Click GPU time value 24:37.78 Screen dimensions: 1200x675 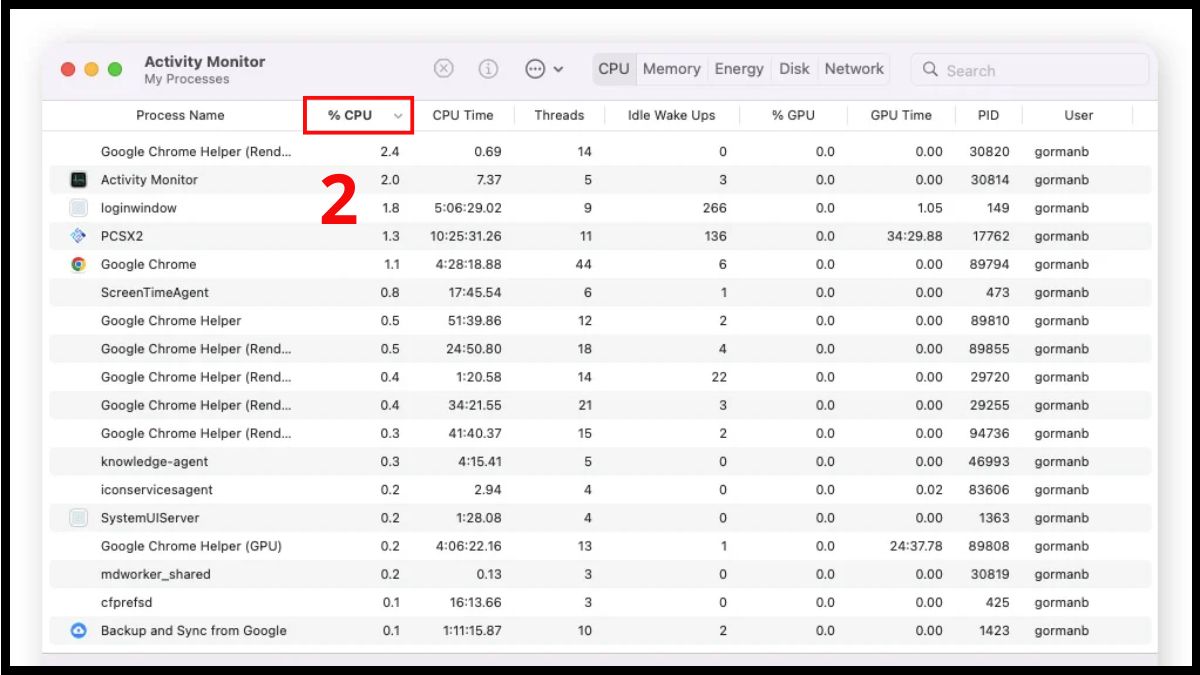pos(915,546)
